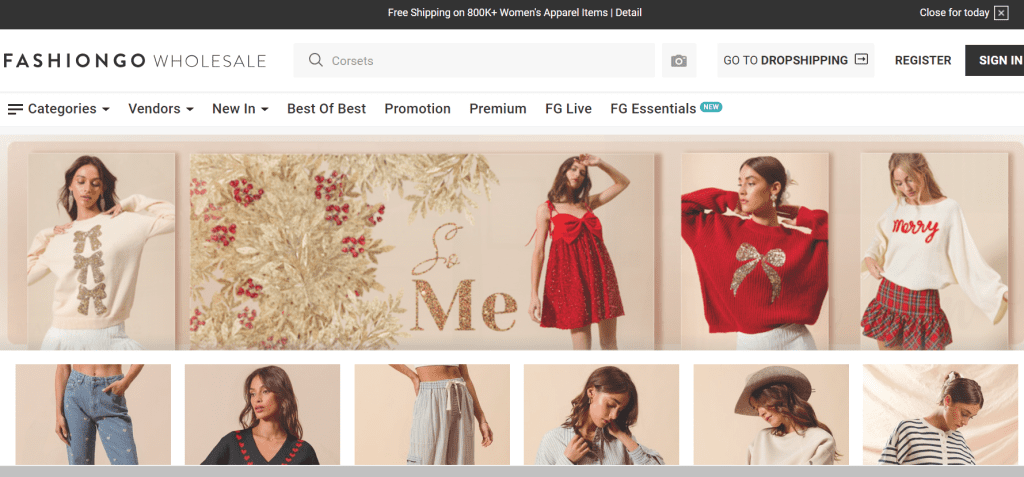
Task: Click the hamburger Categories menu icon
Action: tap(15, 109)
